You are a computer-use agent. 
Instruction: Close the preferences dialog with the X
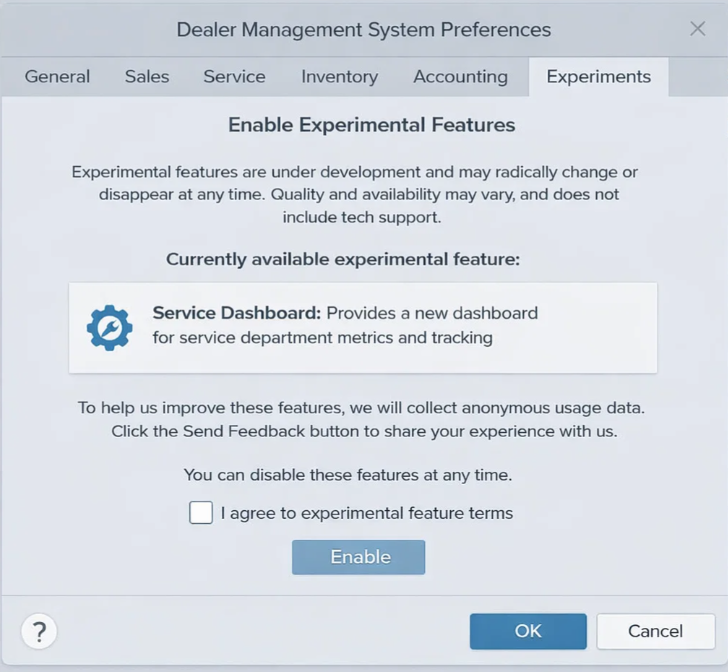[x=697, y=29]
